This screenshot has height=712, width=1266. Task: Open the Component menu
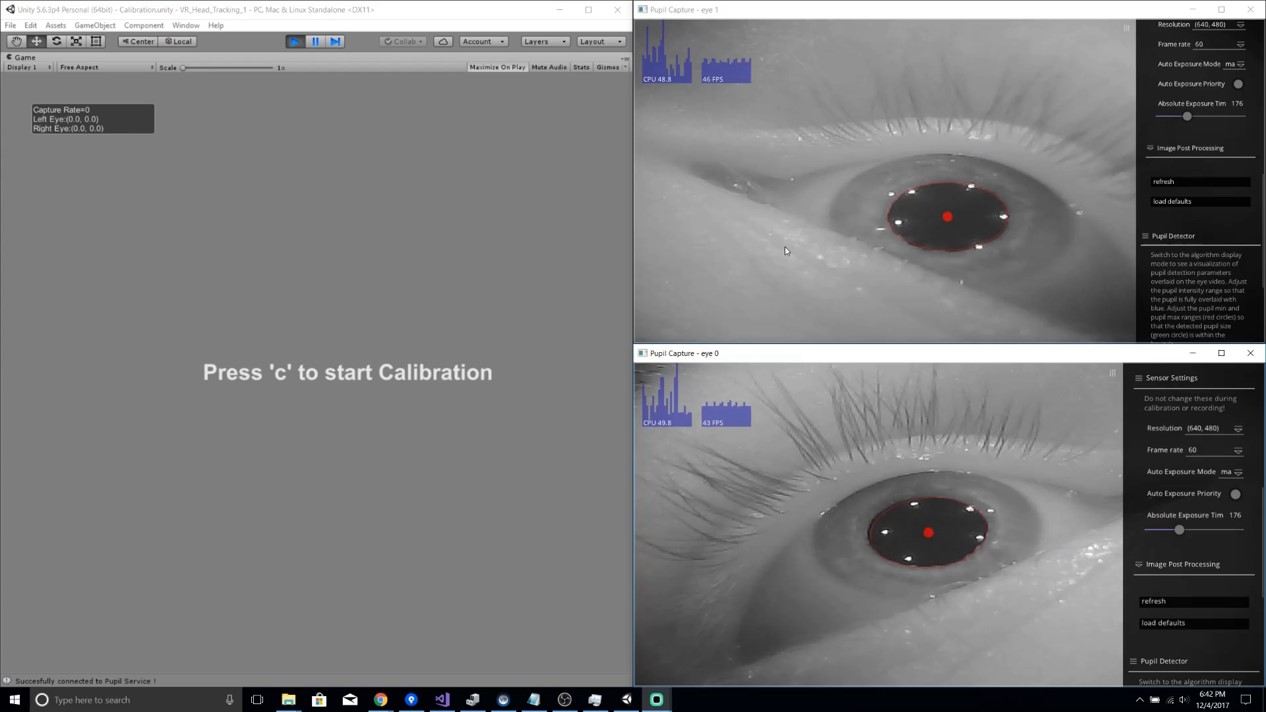coord(143,25)
